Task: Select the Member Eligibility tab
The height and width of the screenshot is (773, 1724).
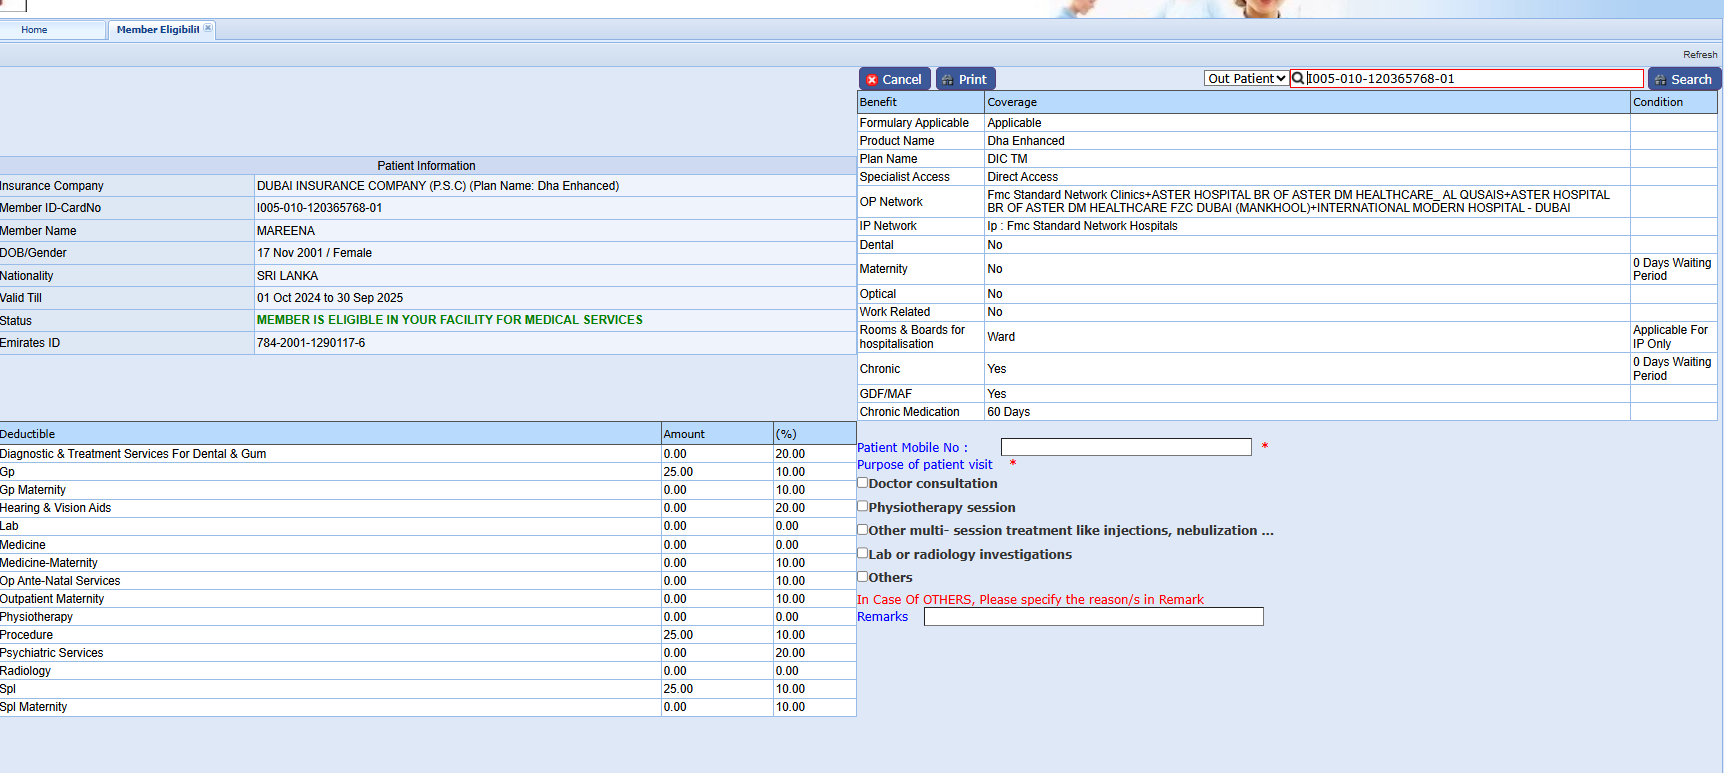Action: (x=157, y=30)
